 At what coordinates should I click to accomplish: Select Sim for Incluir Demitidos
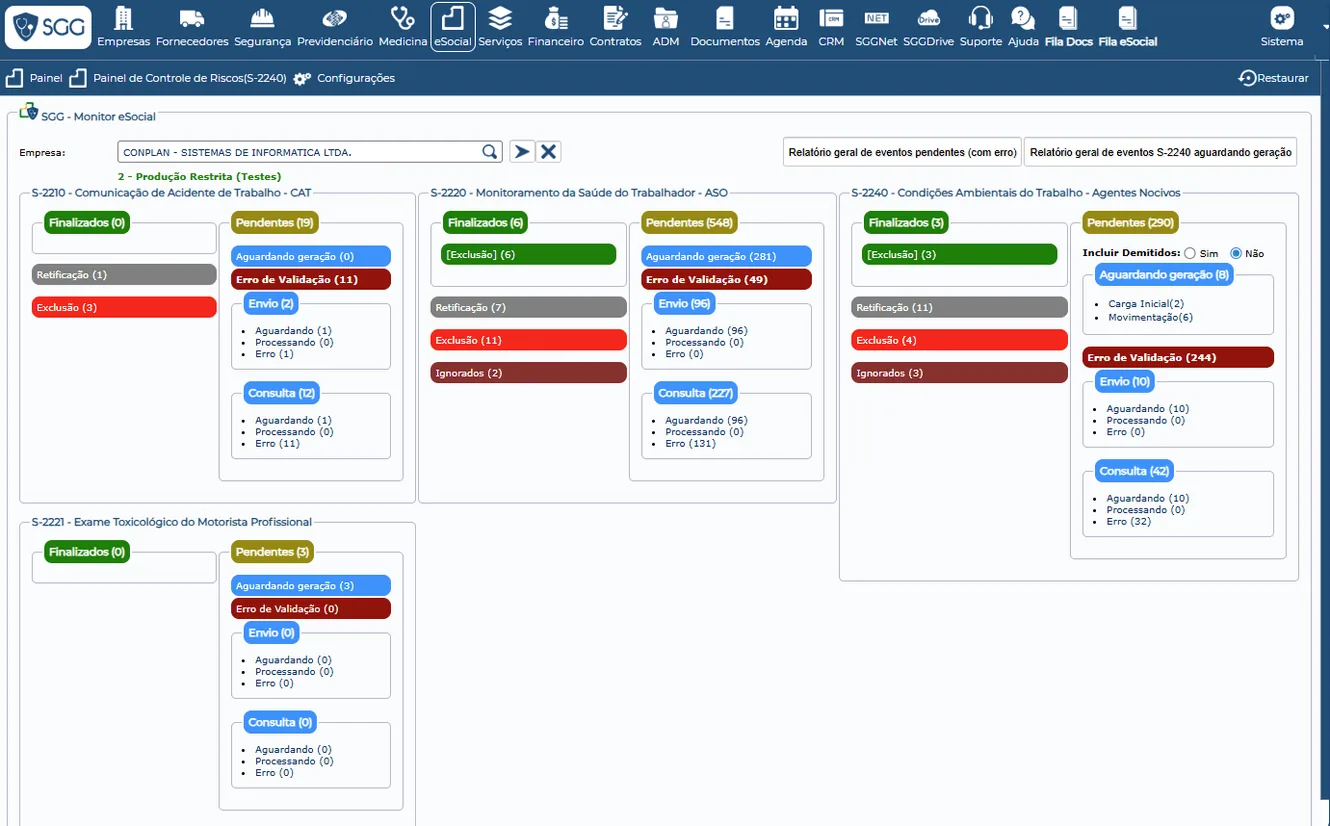[1190, 253]
